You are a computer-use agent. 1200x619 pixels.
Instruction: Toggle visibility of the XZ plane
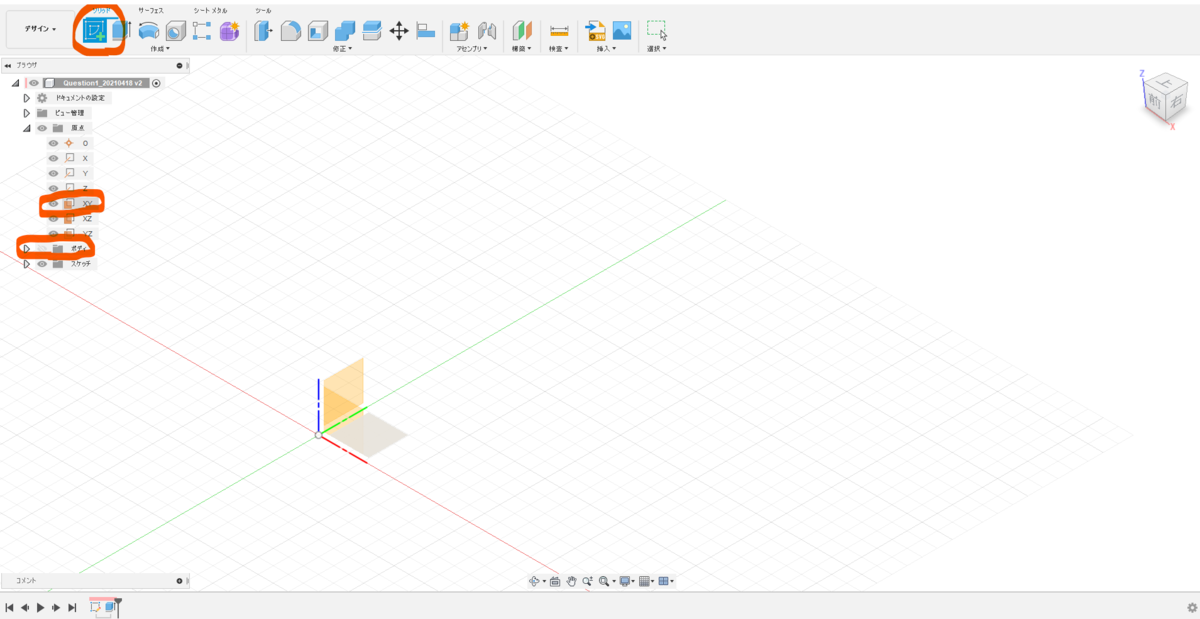tap(54, 218)
